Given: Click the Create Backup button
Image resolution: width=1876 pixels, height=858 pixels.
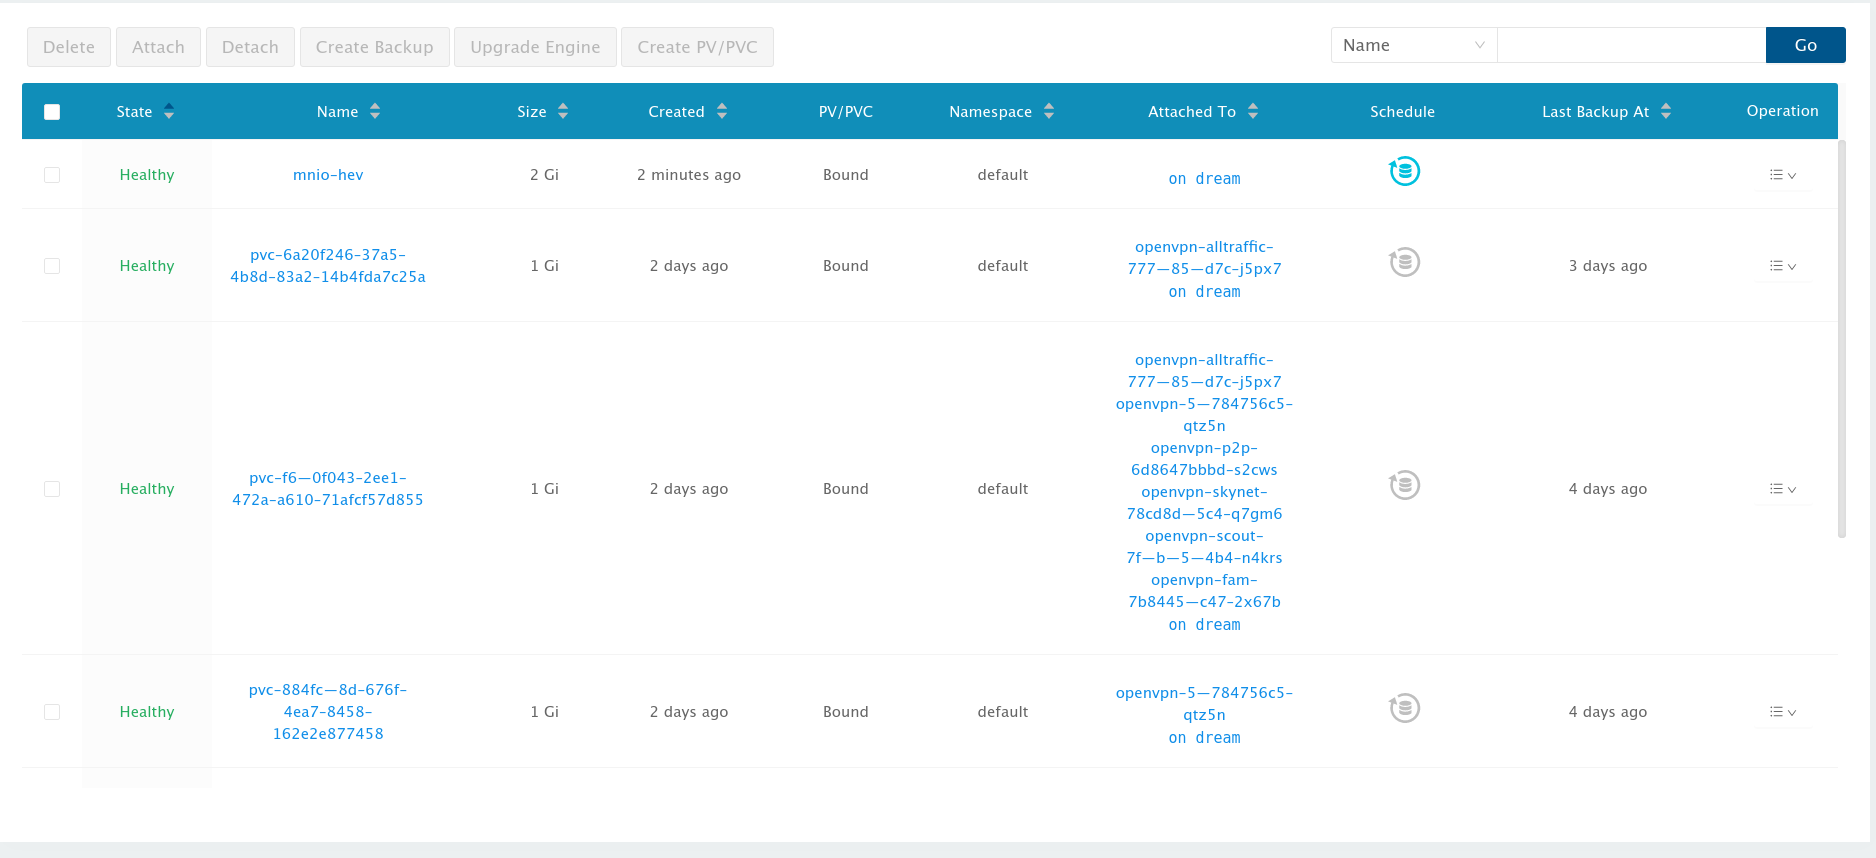Looking at the screenshot, I should tap(375, 47).
